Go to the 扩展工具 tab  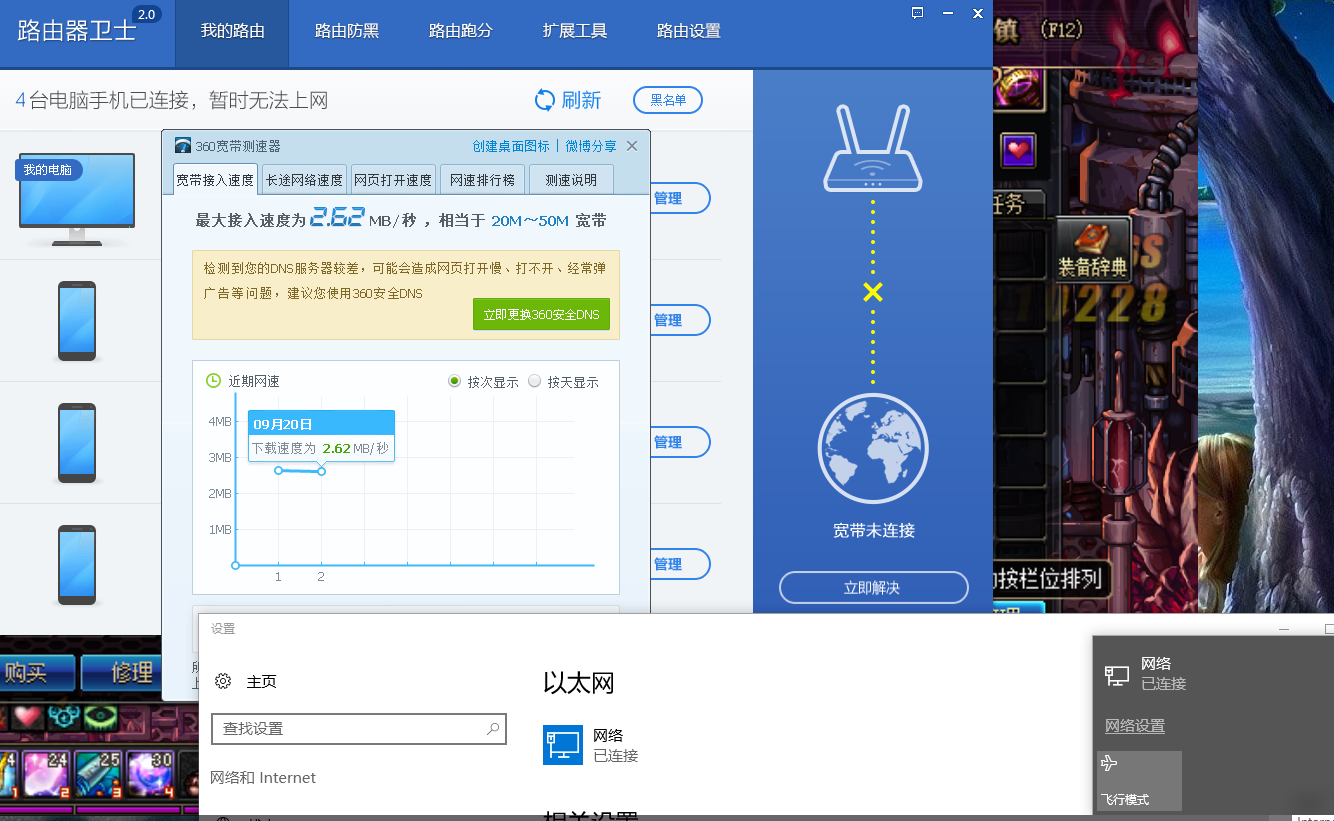574,31
